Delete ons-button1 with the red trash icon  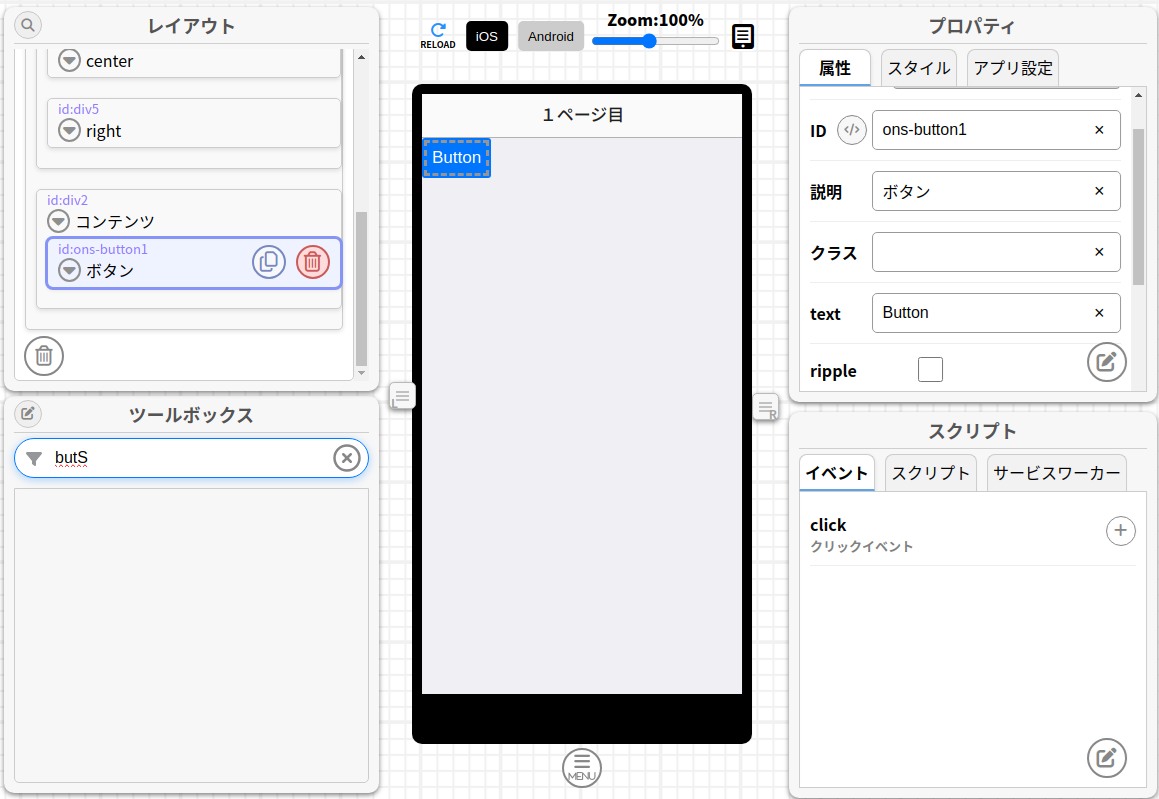[312, 261]
